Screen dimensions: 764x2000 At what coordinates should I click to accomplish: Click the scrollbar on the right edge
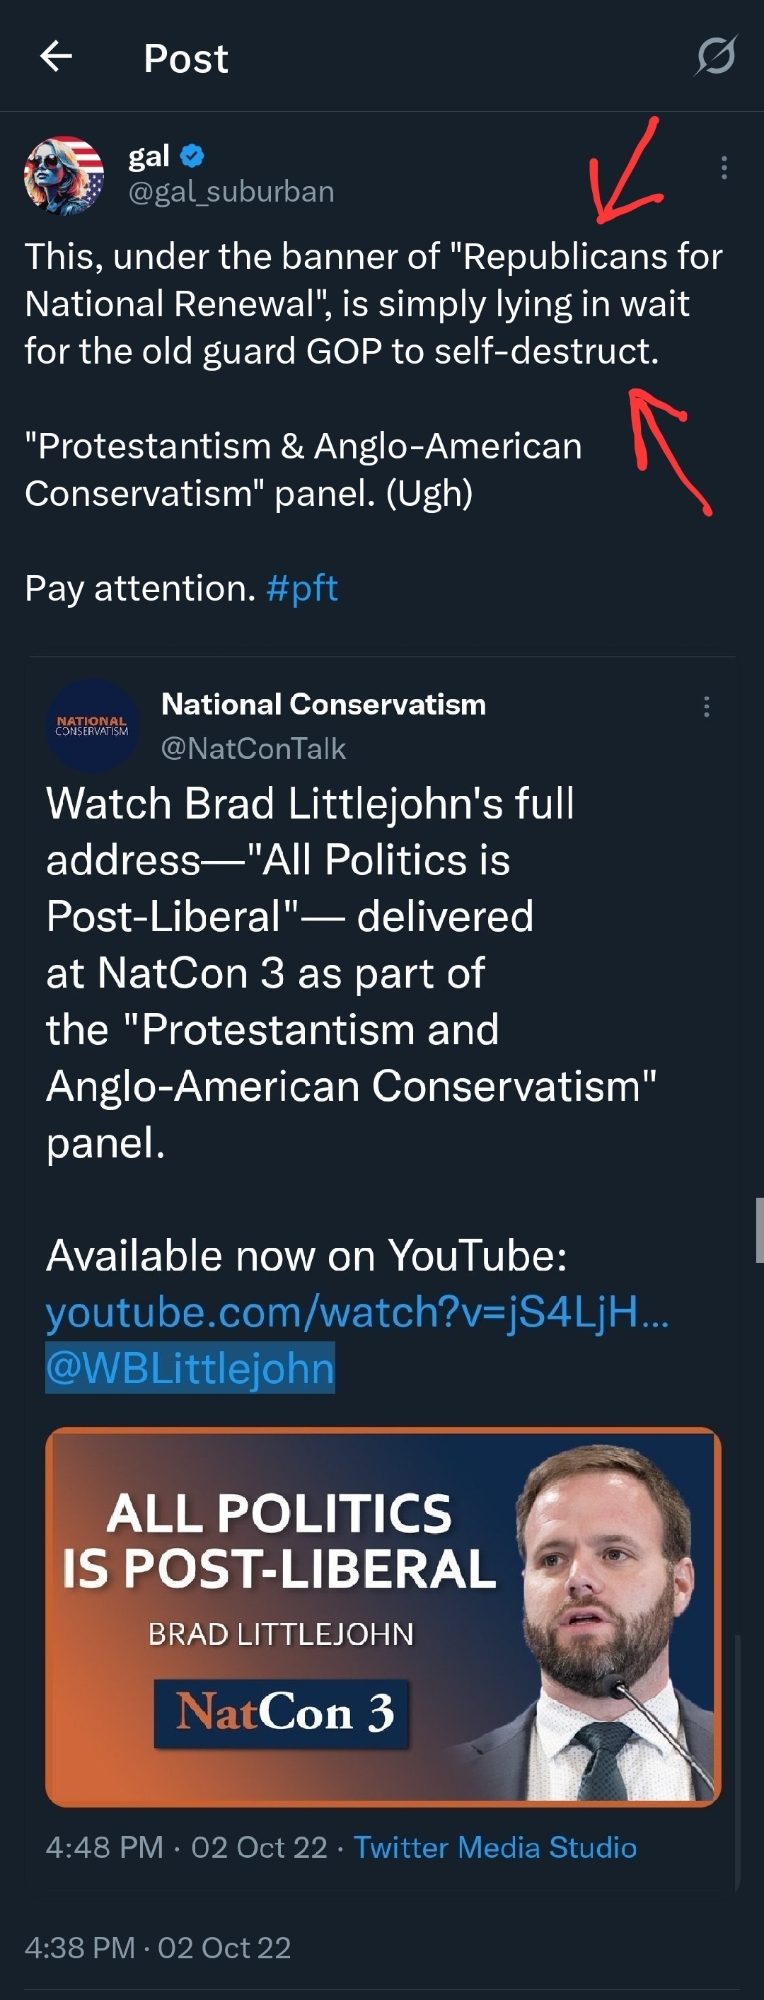759,1230
